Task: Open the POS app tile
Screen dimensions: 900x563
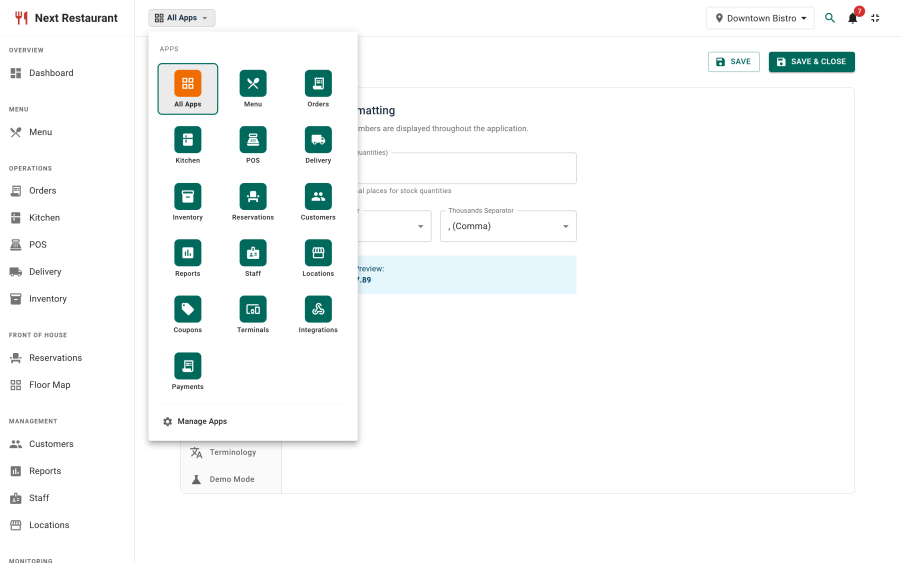Action: pos(253,145)
